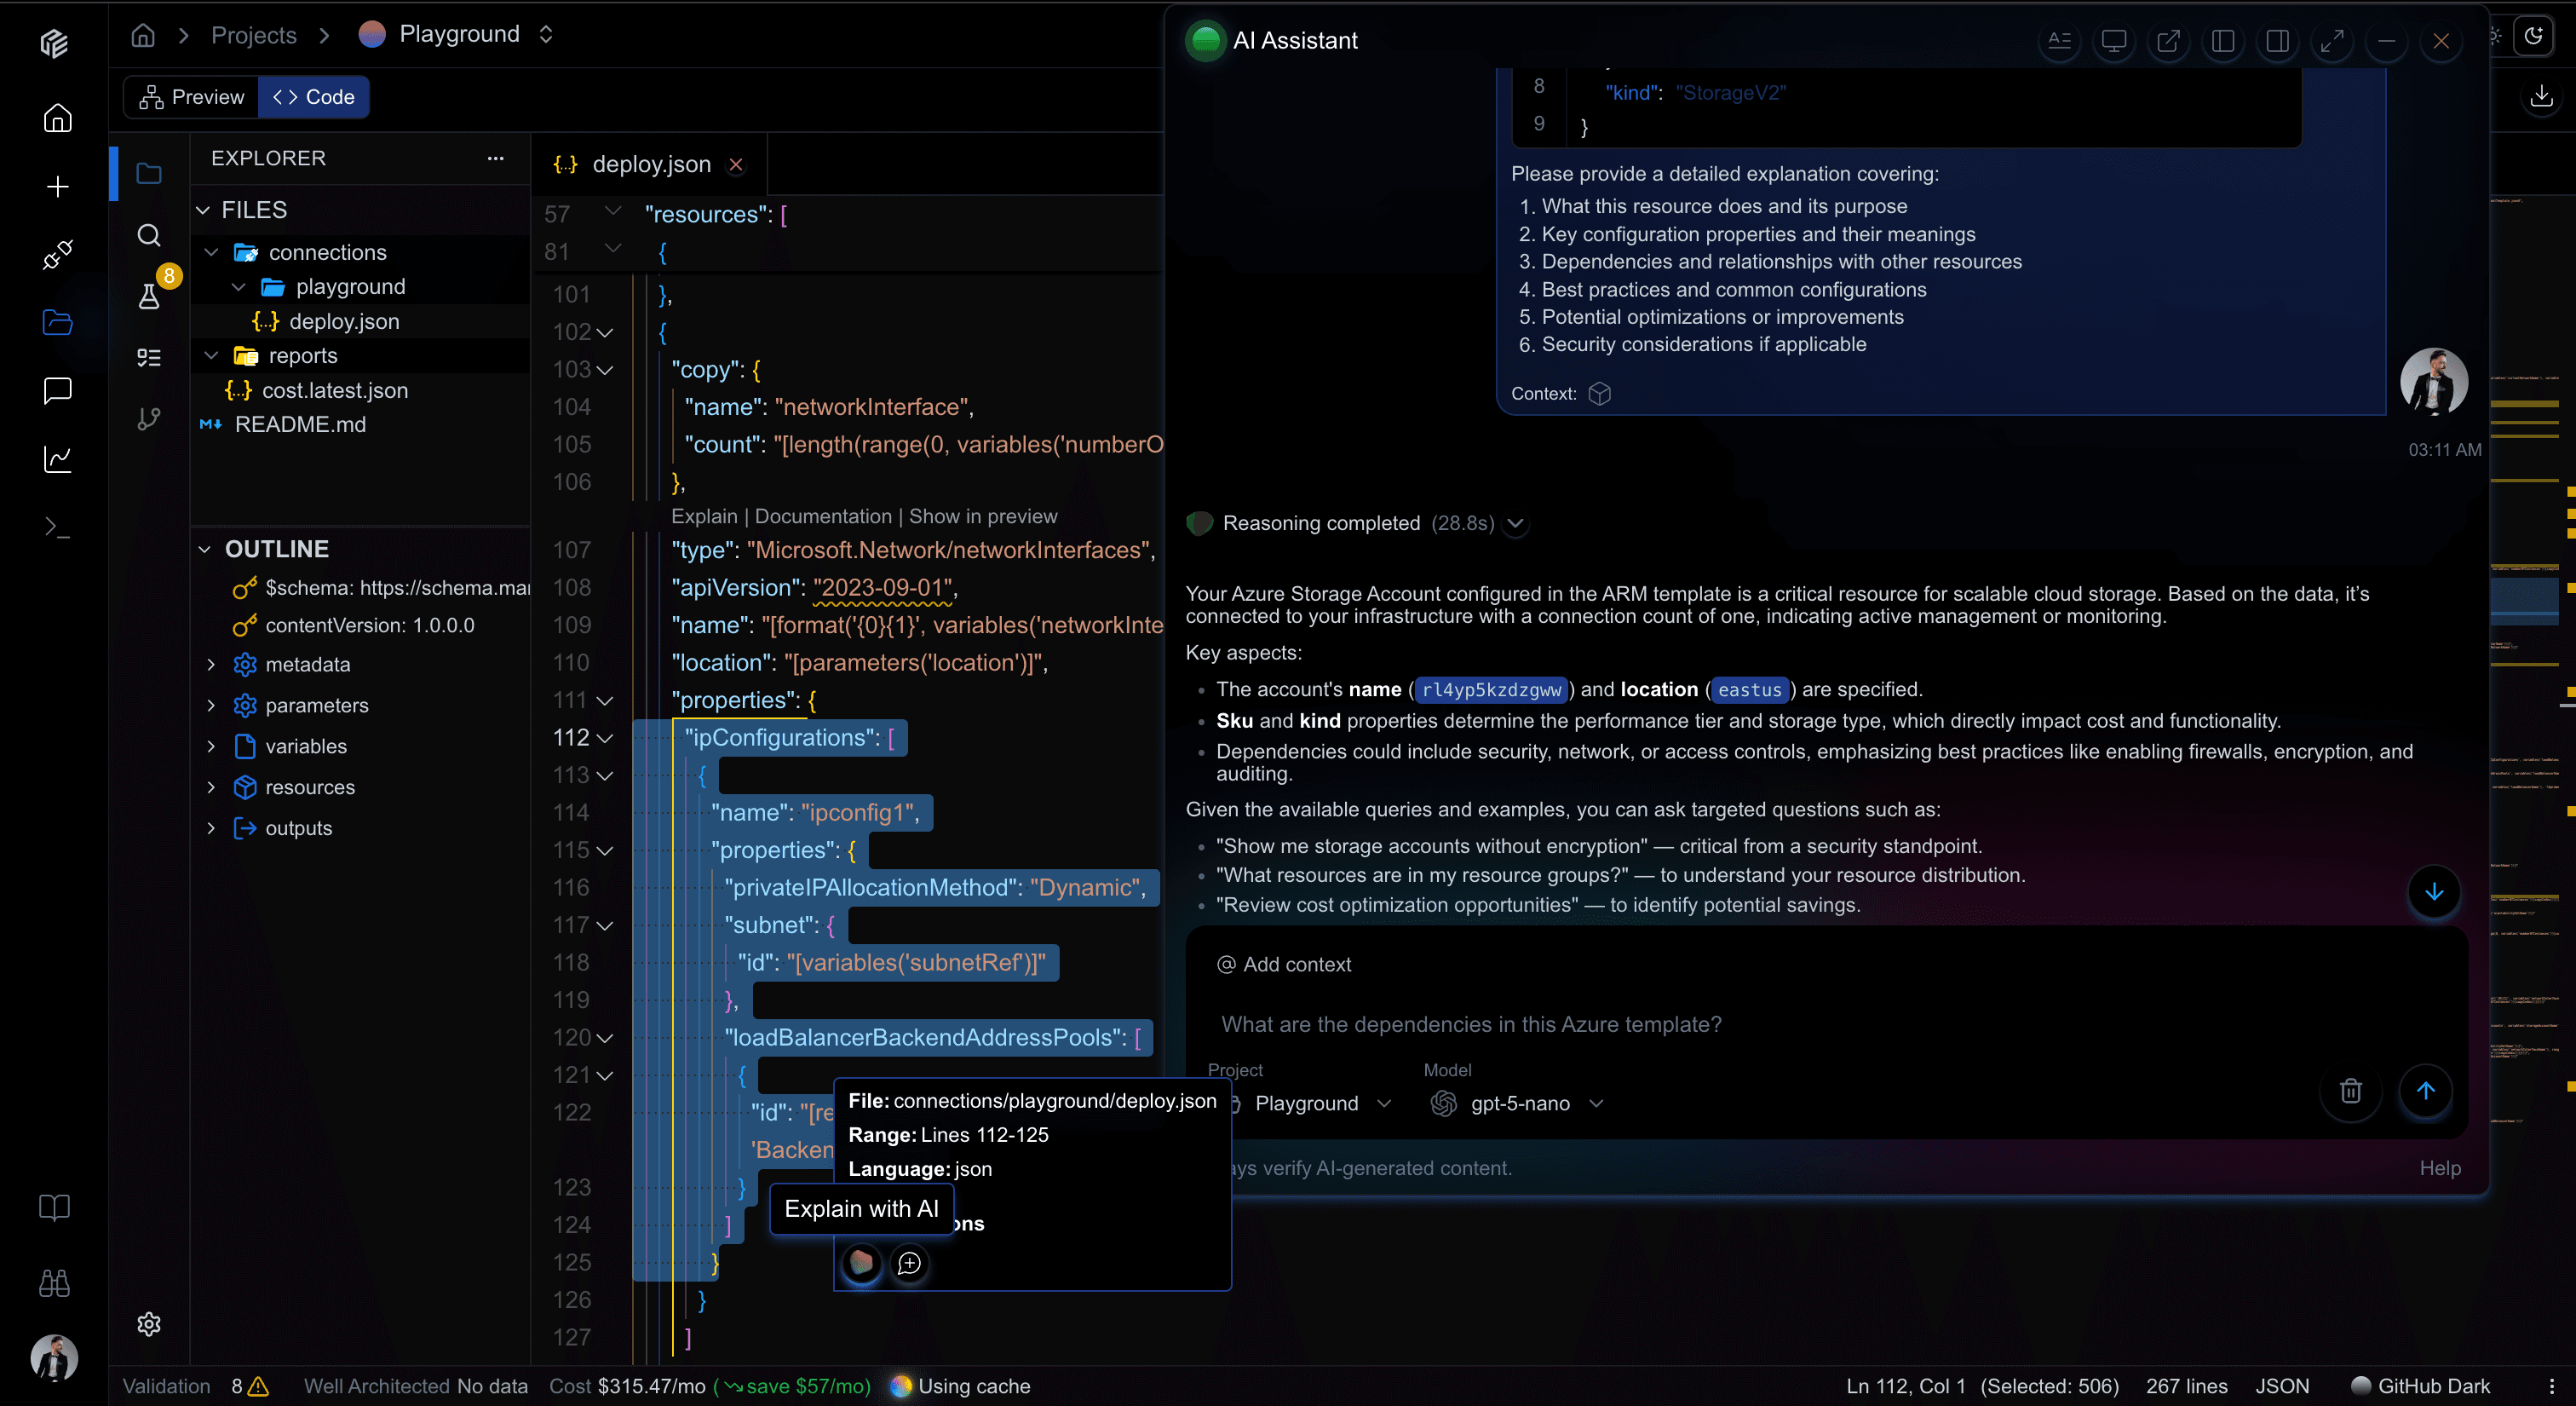Delete the conversation with the trash icon
Screen dimensions: 2576x1406
coord(2351,1090)
